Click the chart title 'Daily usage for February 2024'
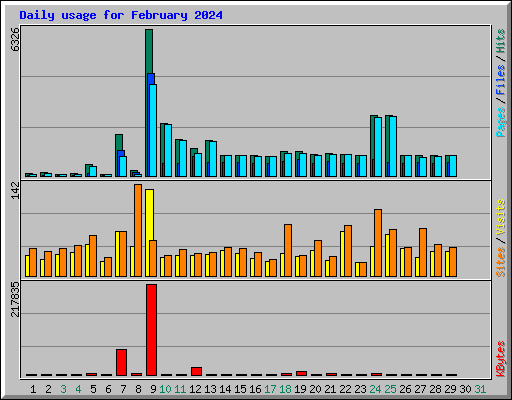The image size is (512, 400). tap(121, 15)
